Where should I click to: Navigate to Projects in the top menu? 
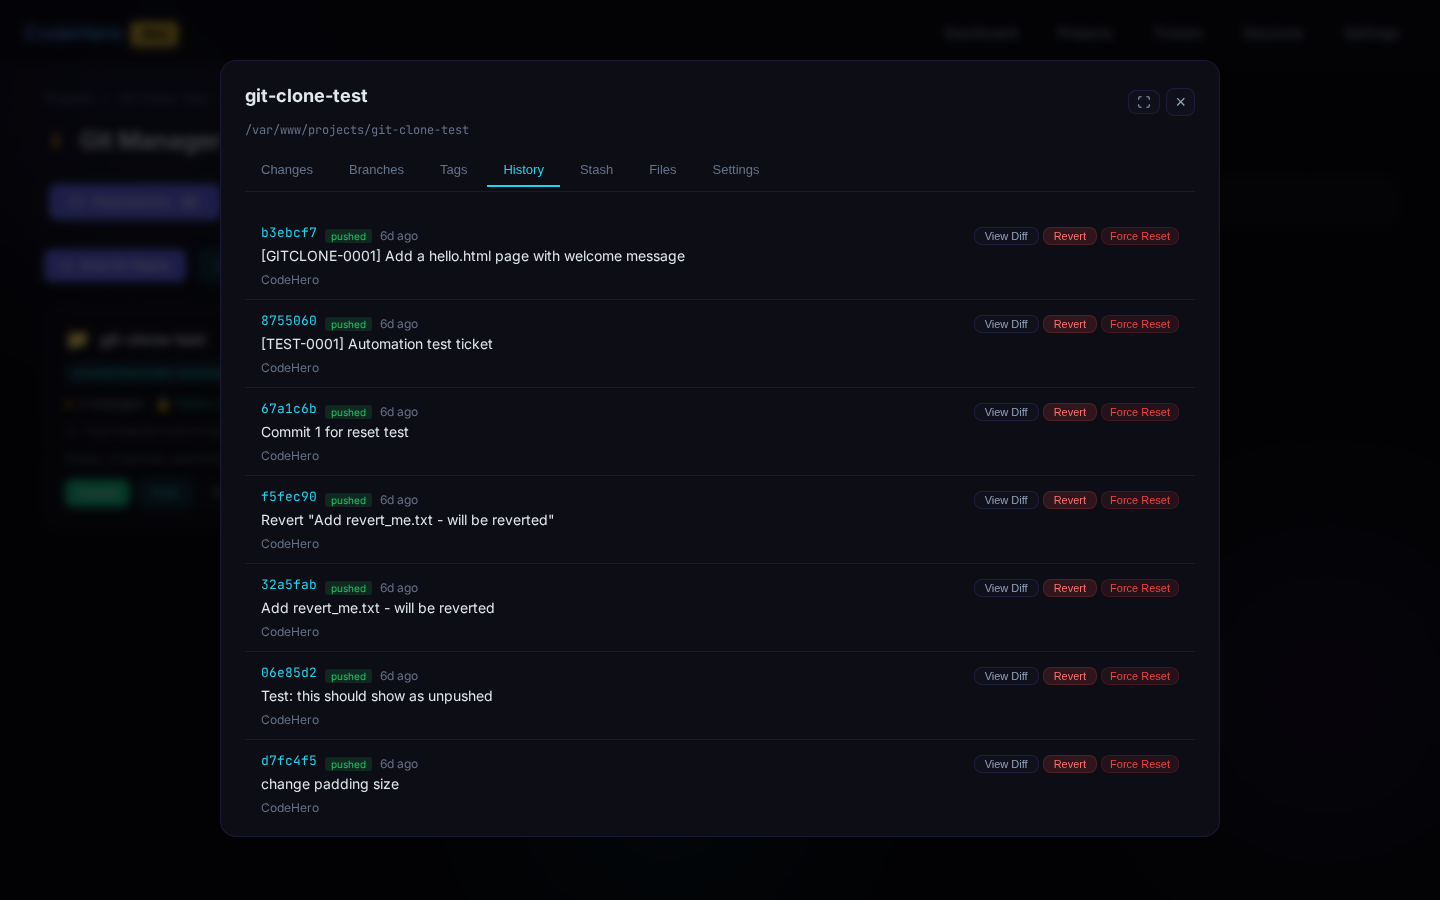[1085, 33]
